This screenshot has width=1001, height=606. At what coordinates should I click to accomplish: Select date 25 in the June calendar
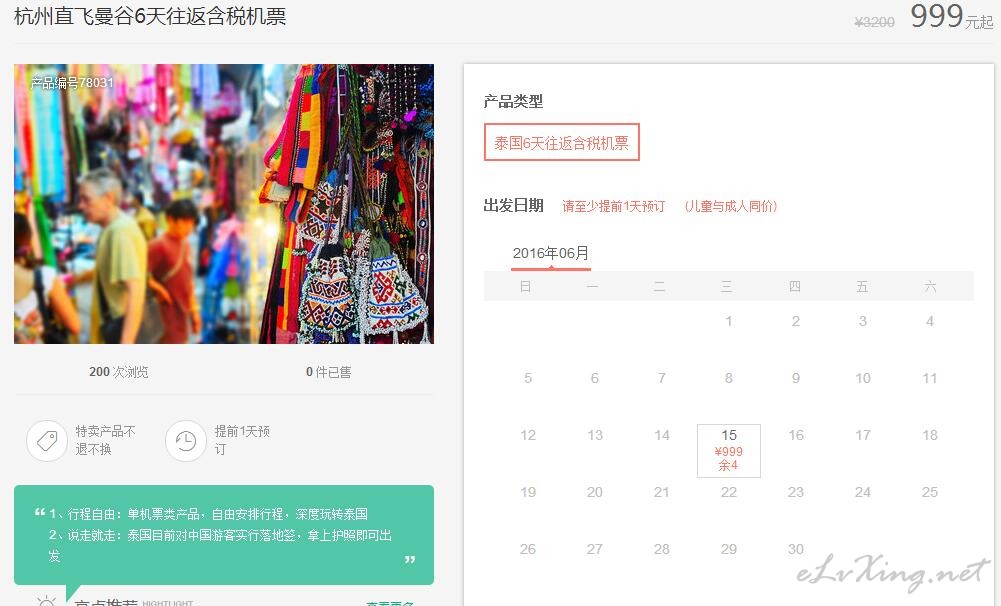tap(930, 492)
